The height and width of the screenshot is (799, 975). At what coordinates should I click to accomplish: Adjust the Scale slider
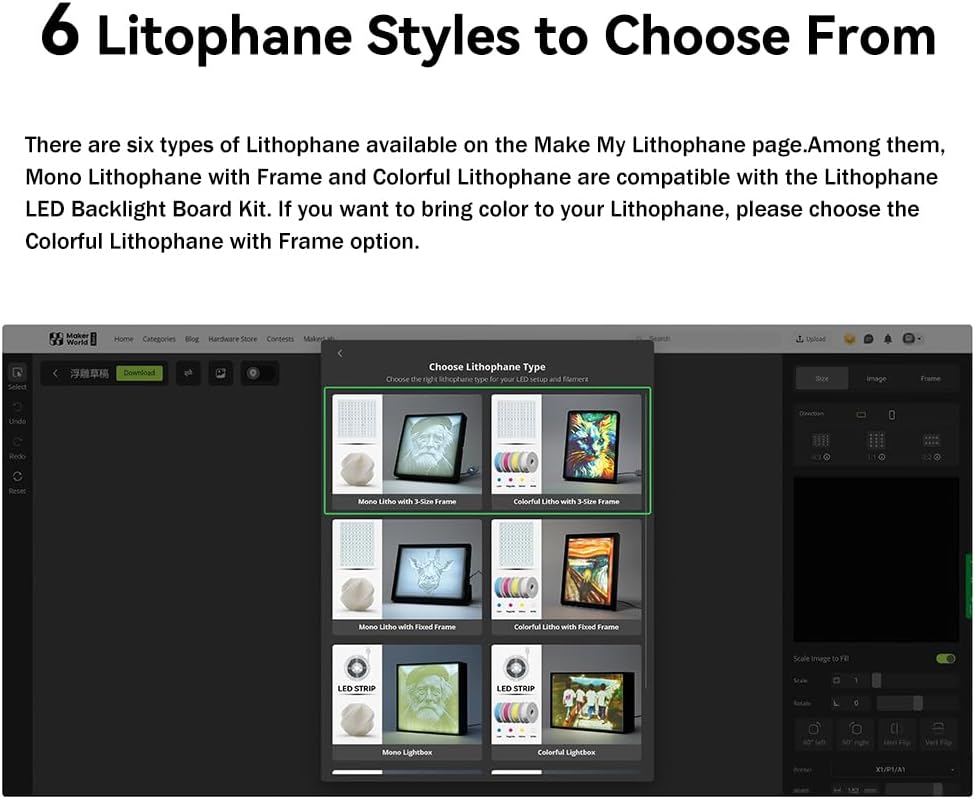914,681
